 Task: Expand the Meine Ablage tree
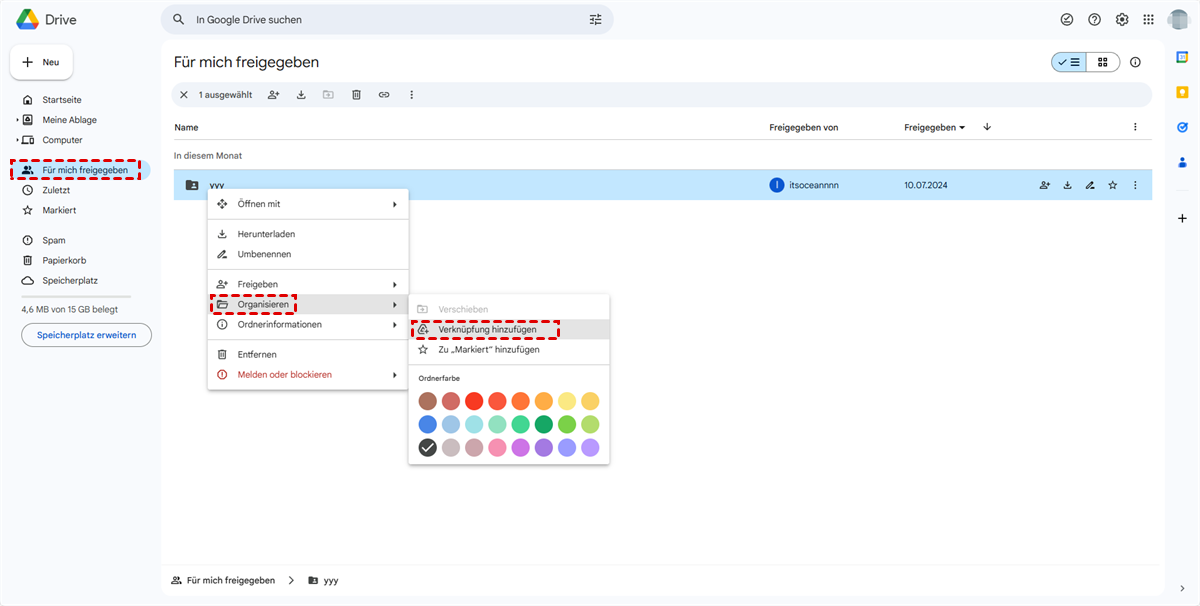pos(17,120)
